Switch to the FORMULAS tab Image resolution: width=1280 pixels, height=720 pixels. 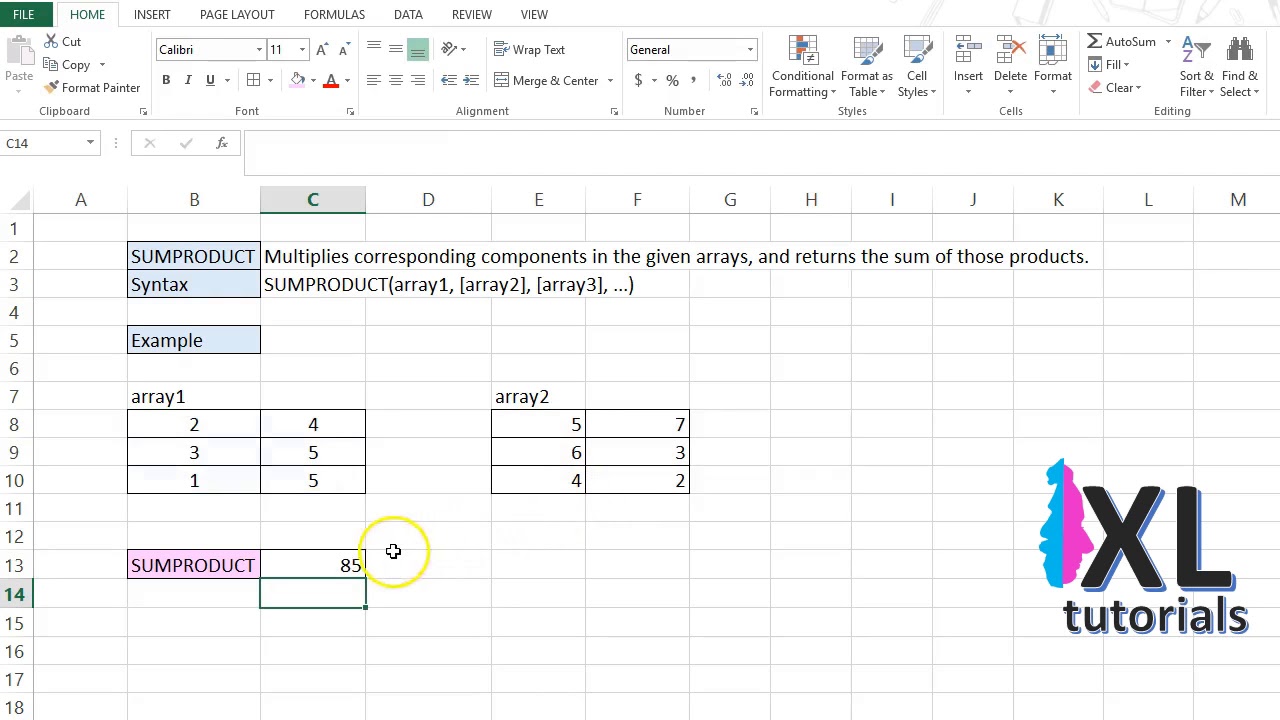tap(334, 14)
